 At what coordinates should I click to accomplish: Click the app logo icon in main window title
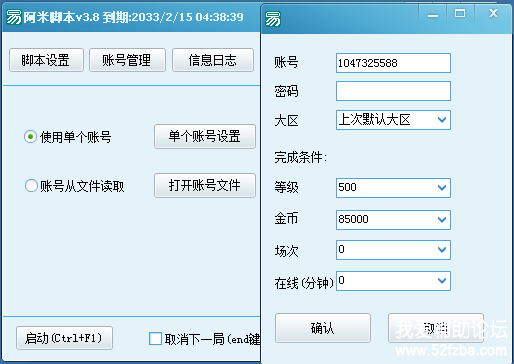click(x=14, y=17)
